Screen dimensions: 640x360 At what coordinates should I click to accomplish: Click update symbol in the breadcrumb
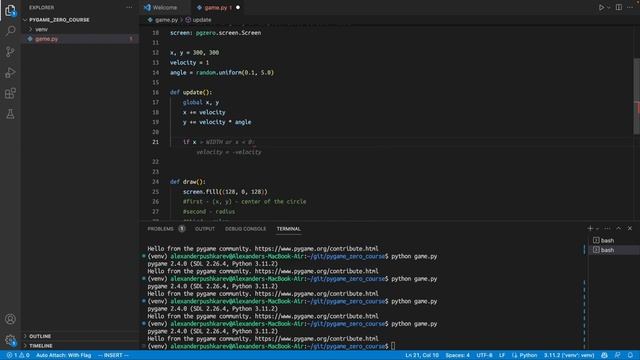[202, 20]
